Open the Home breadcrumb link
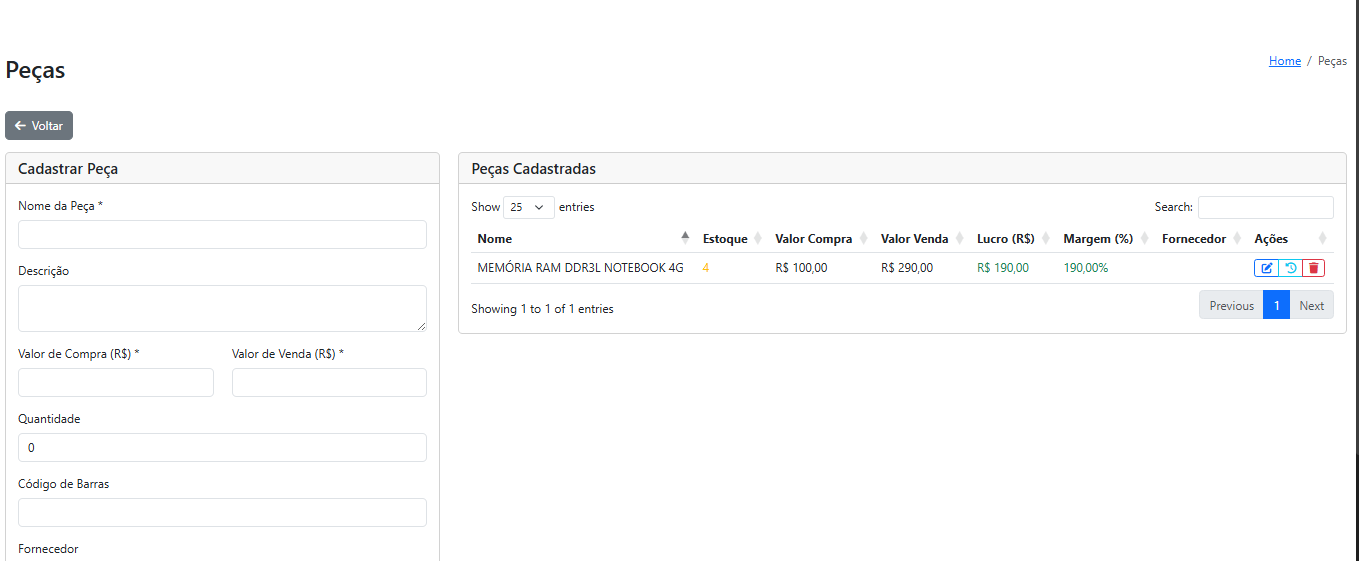 click(1285, 61)
